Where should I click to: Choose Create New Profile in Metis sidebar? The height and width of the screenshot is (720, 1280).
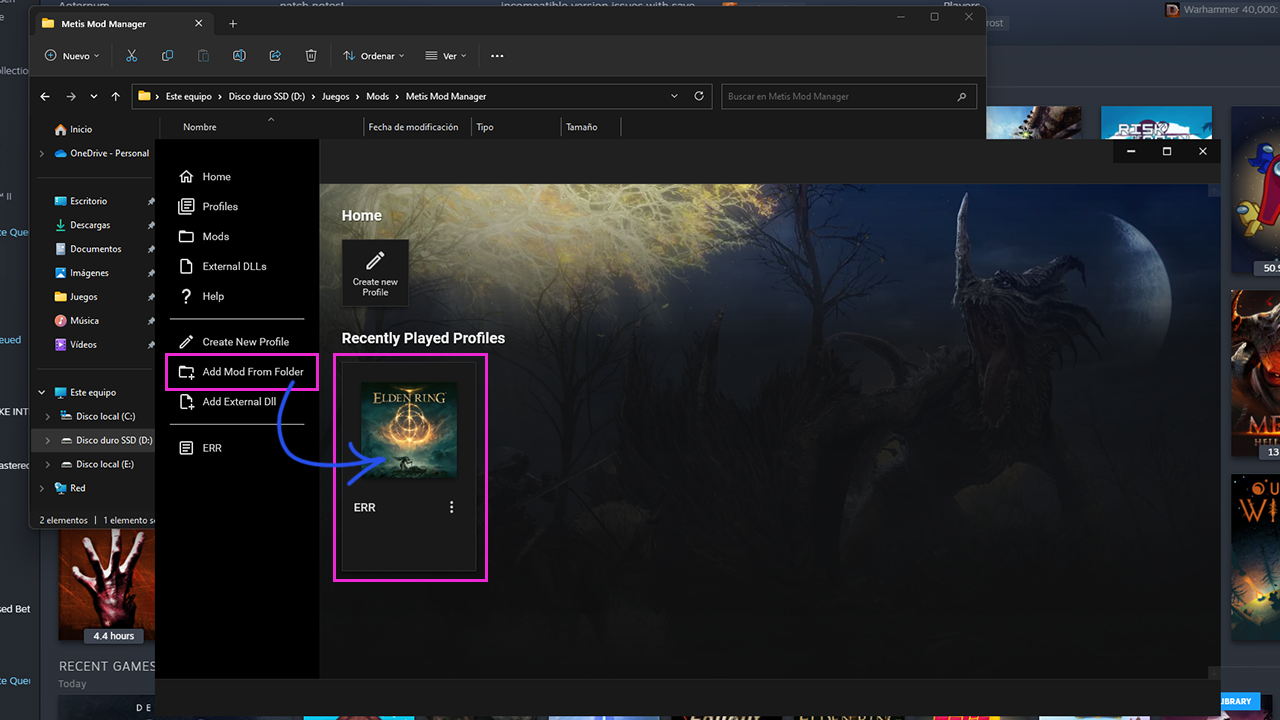point(234,342)
